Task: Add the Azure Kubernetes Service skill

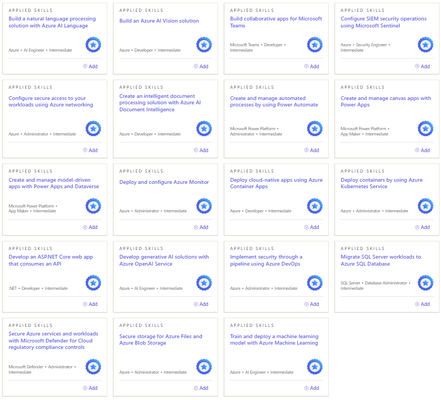Action: click(x=422, y=227)
